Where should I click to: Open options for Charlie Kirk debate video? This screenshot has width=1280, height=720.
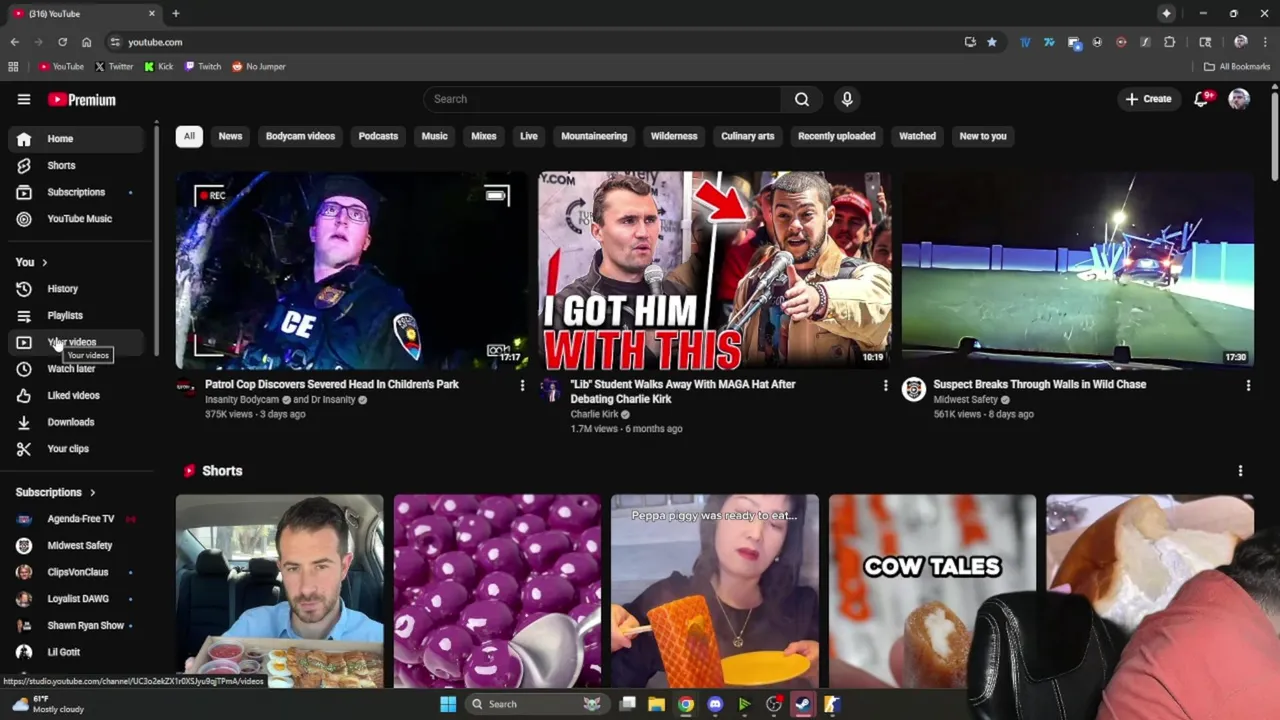[x=885, y=385]
